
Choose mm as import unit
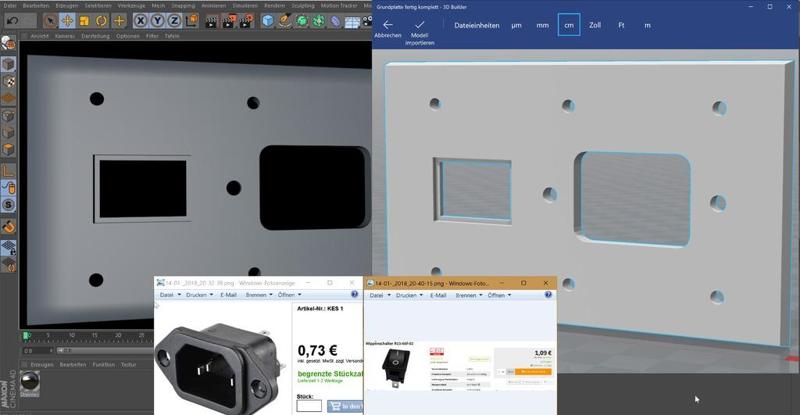[542, 25]
